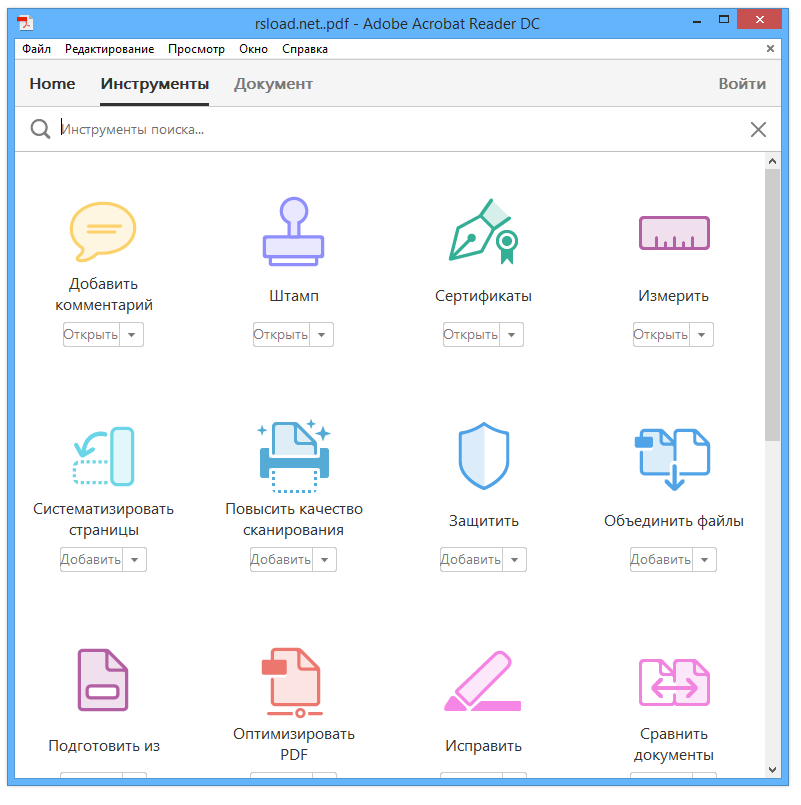Minimize the Acrobat Reader window
This screenshot has height=805, width=801.
tap(697, 21)
